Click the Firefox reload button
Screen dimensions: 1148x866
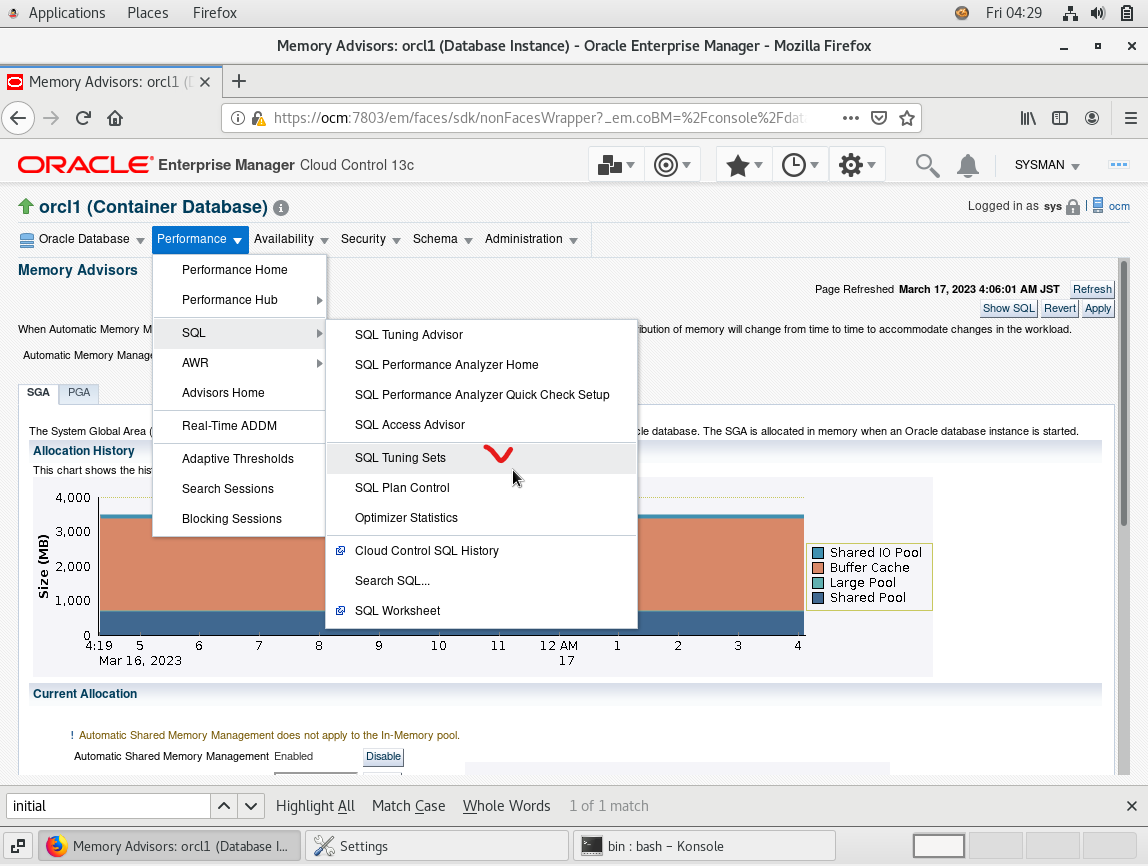tap(83, 118)
